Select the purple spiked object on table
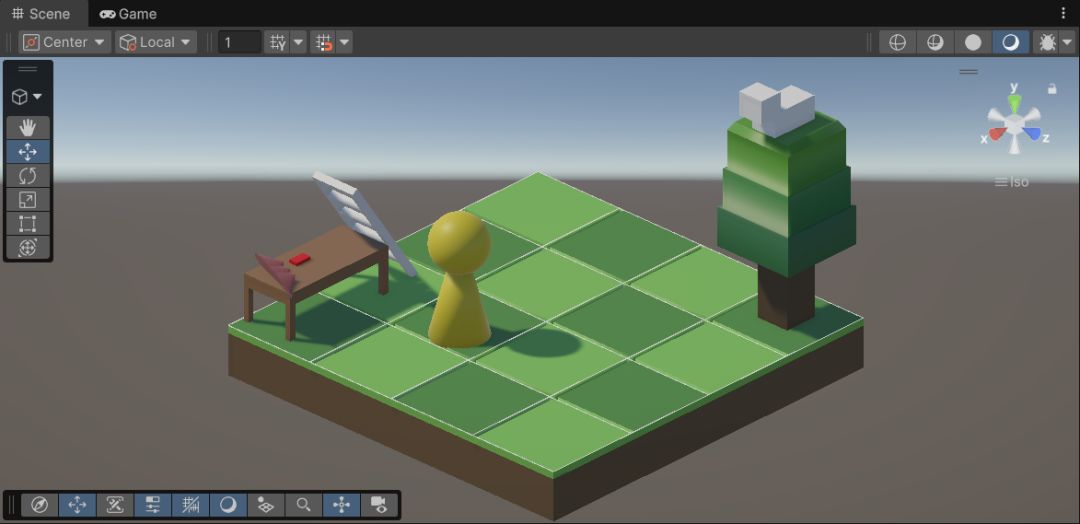The height and width of the screenshot is (524, 1080). pyautogui.click(x=278, y=272)
